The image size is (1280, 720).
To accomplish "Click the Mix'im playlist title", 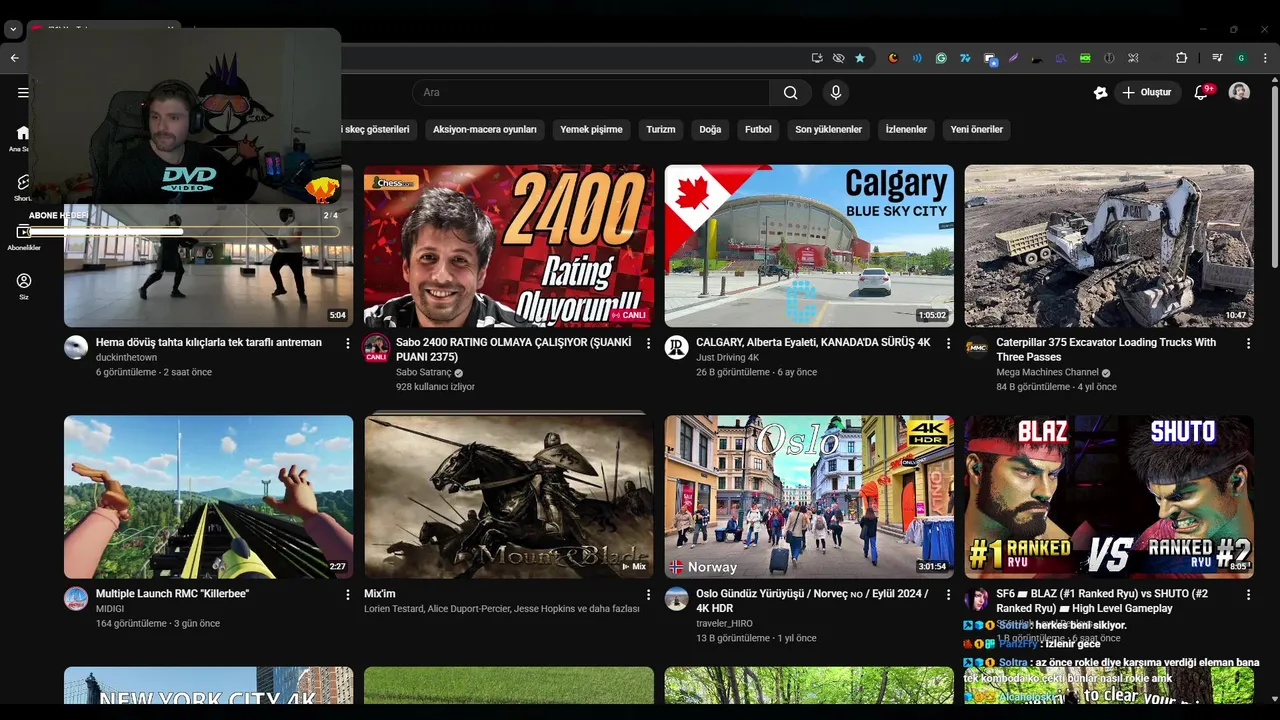I will point(380,594).
